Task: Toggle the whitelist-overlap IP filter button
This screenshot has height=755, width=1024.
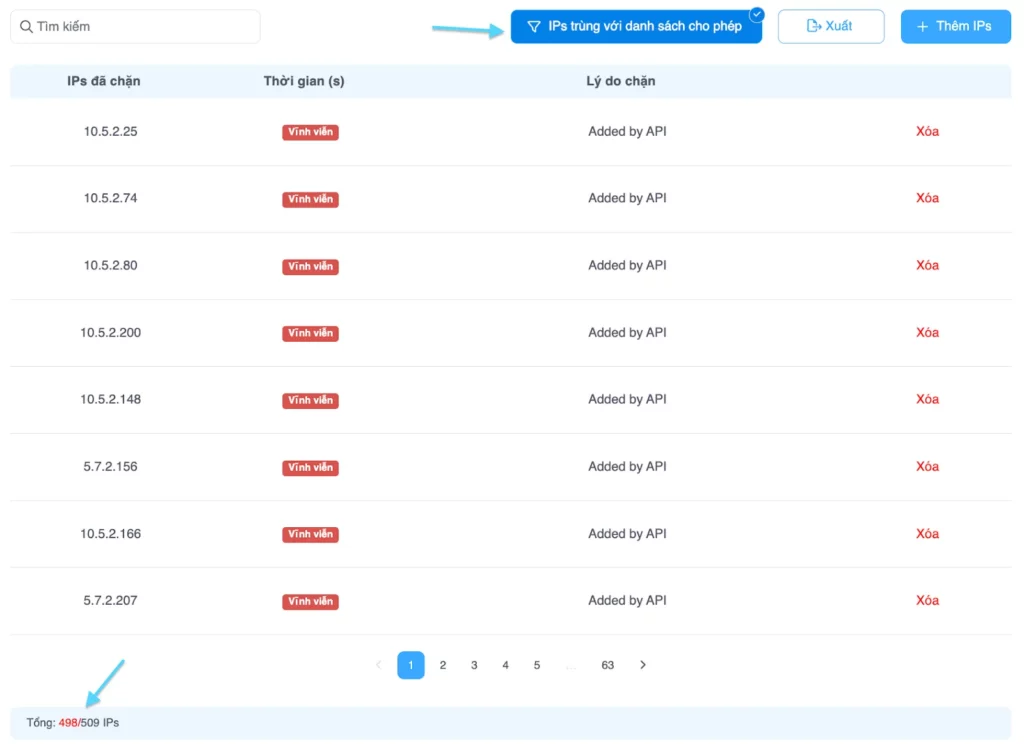Action: pyautogui.click(x=636, y=27)
